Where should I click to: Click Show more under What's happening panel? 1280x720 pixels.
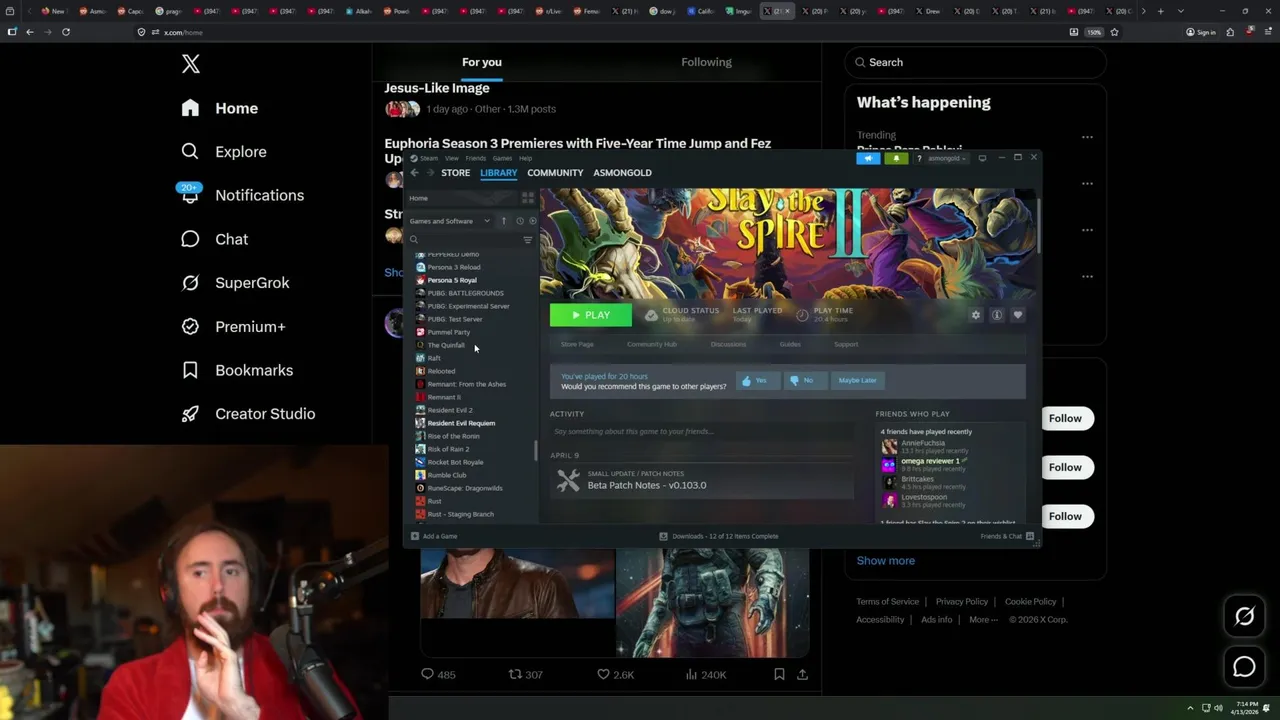(x=886, y=561)
